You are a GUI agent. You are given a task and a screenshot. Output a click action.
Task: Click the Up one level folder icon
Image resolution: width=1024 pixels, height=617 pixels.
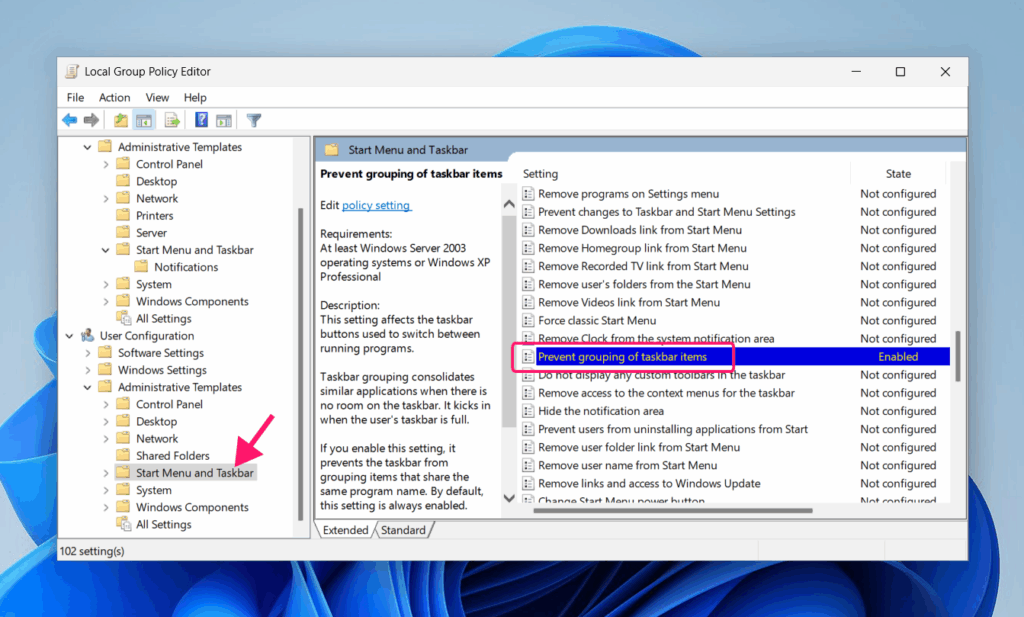121,120
